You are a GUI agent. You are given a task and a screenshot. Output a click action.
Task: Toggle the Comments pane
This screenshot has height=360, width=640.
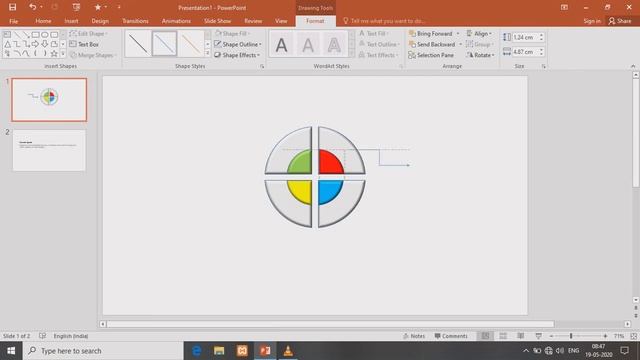click(x=451, y=336)
